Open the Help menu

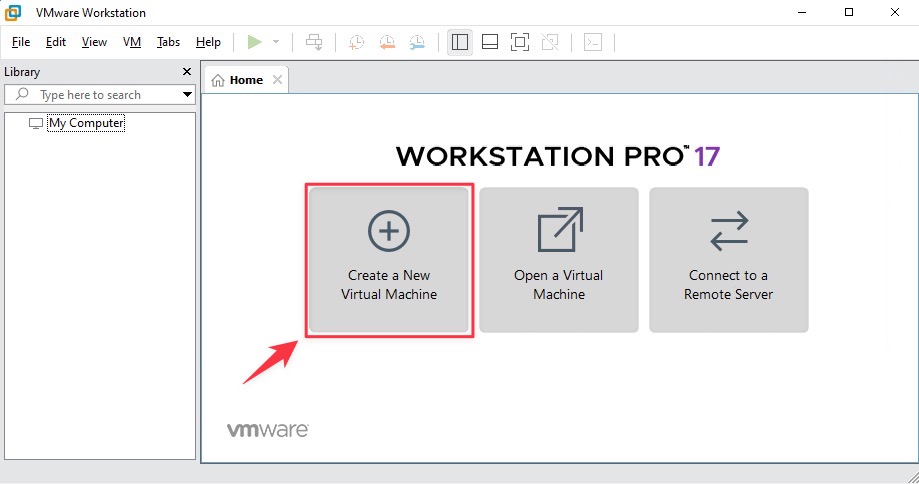(x=208, y=42)
